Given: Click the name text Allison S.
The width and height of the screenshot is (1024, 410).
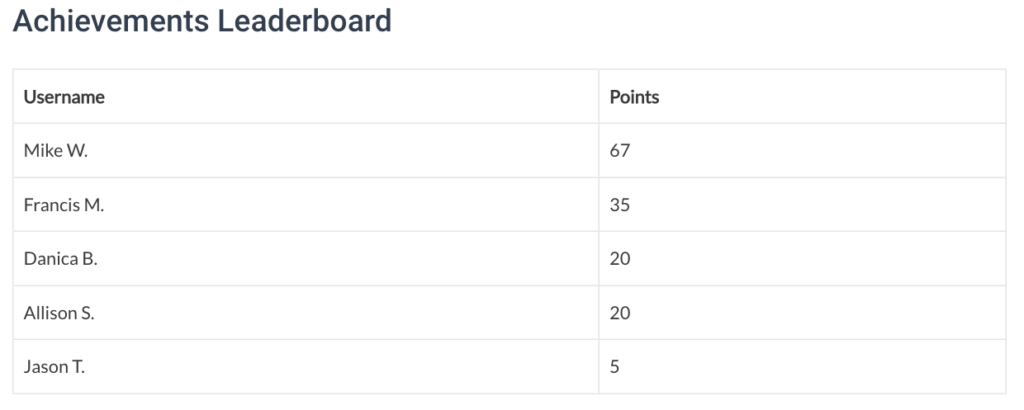Looking at the screenshot, I should point(59,313).
